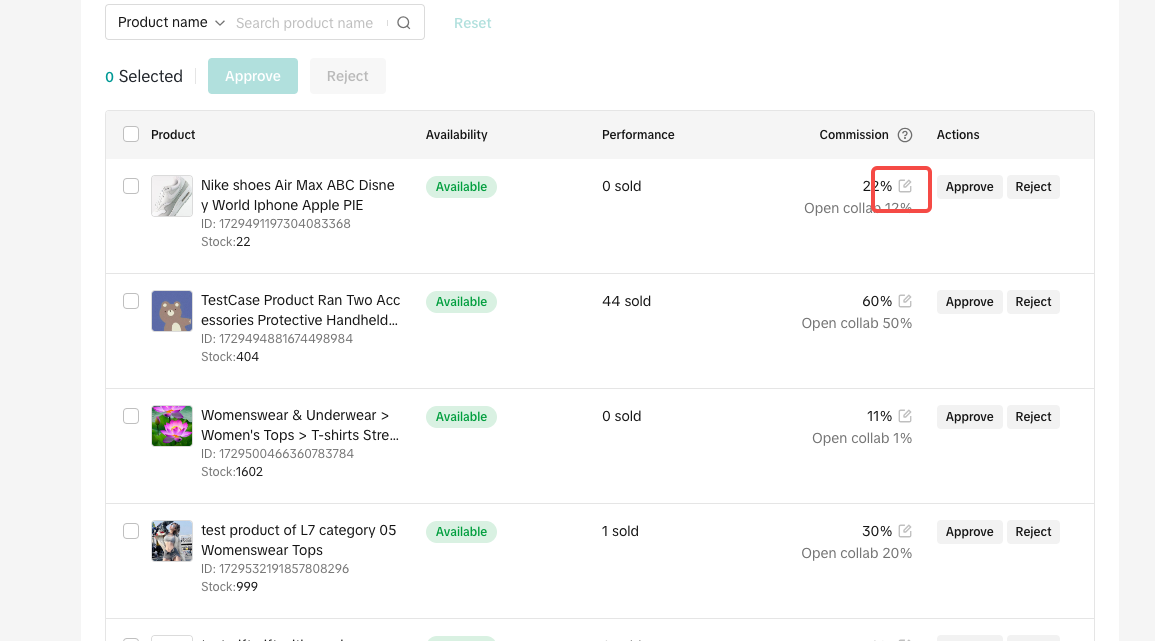Click the lotus flower product thumbnail
This screenshot has width=1155, height=641.
click(172, 426)
